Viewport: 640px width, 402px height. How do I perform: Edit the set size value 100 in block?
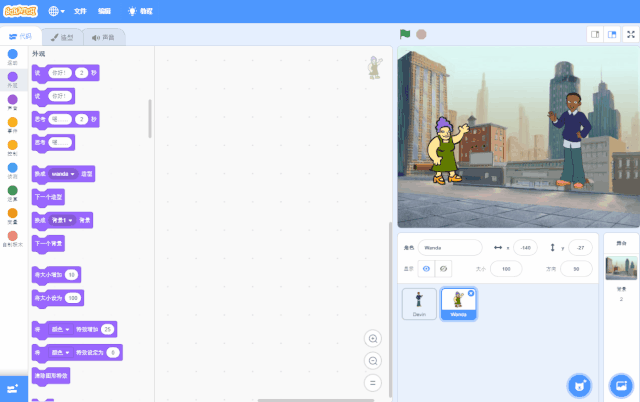[73, 298]
